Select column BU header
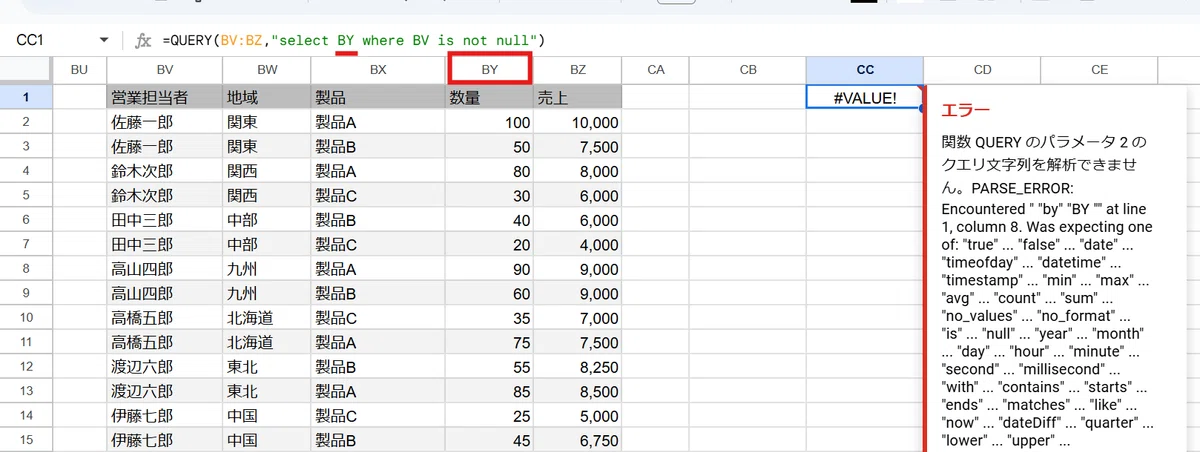 [80, 70]
